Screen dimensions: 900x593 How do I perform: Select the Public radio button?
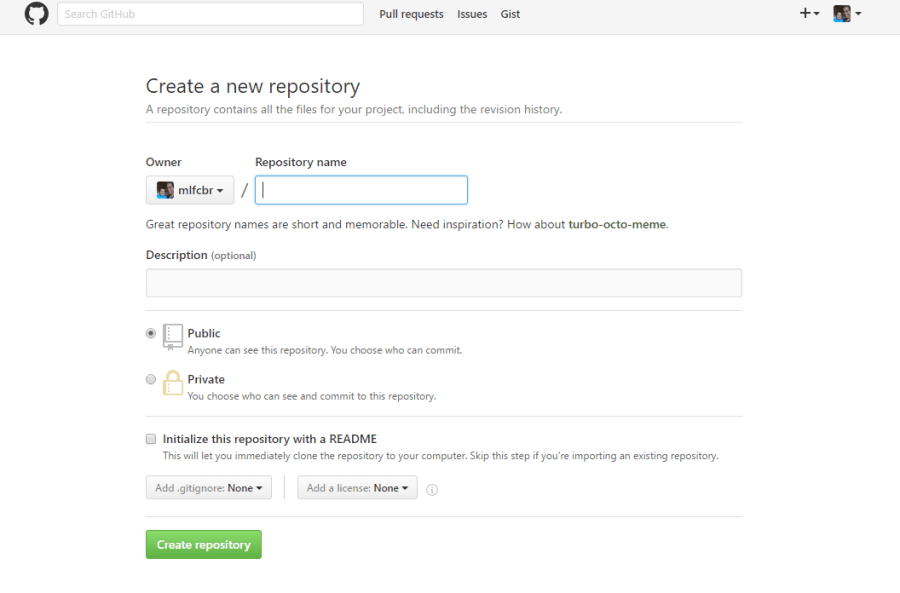(x=151, y=333)
